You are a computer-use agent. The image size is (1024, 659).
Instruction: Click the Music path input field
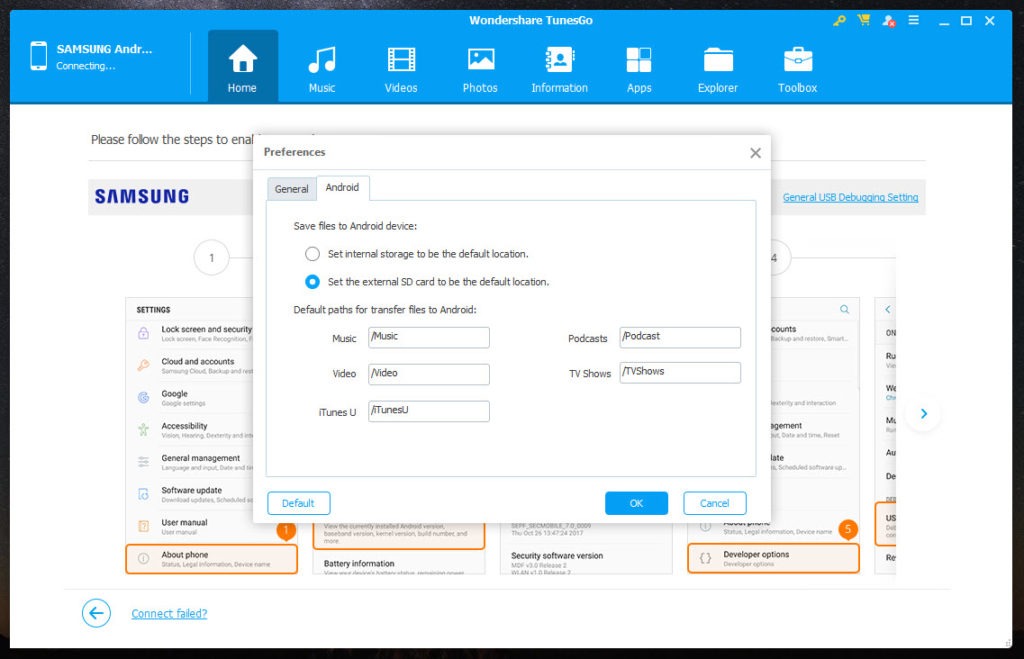[x=428, y=337]
